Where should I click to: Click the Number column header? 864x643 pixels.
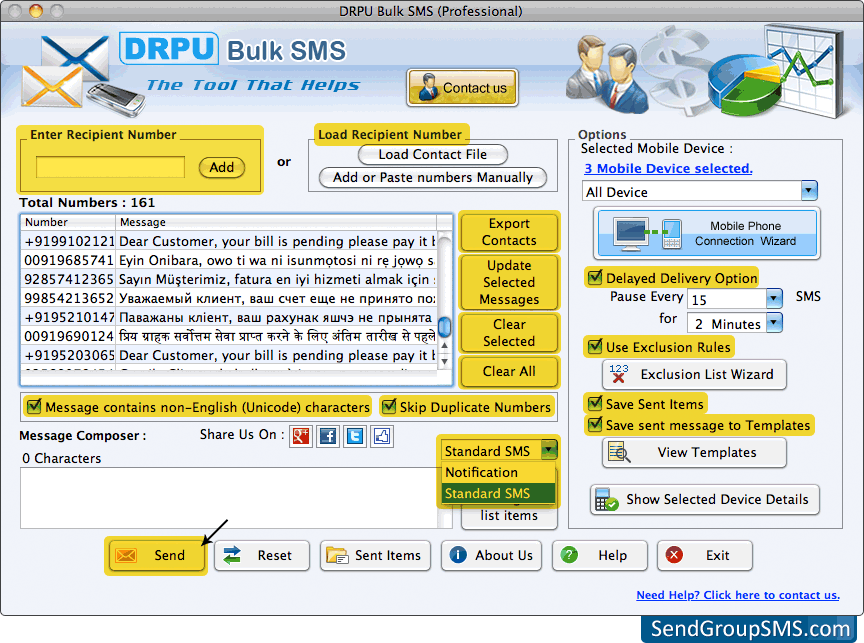click(x=68, y=222)
